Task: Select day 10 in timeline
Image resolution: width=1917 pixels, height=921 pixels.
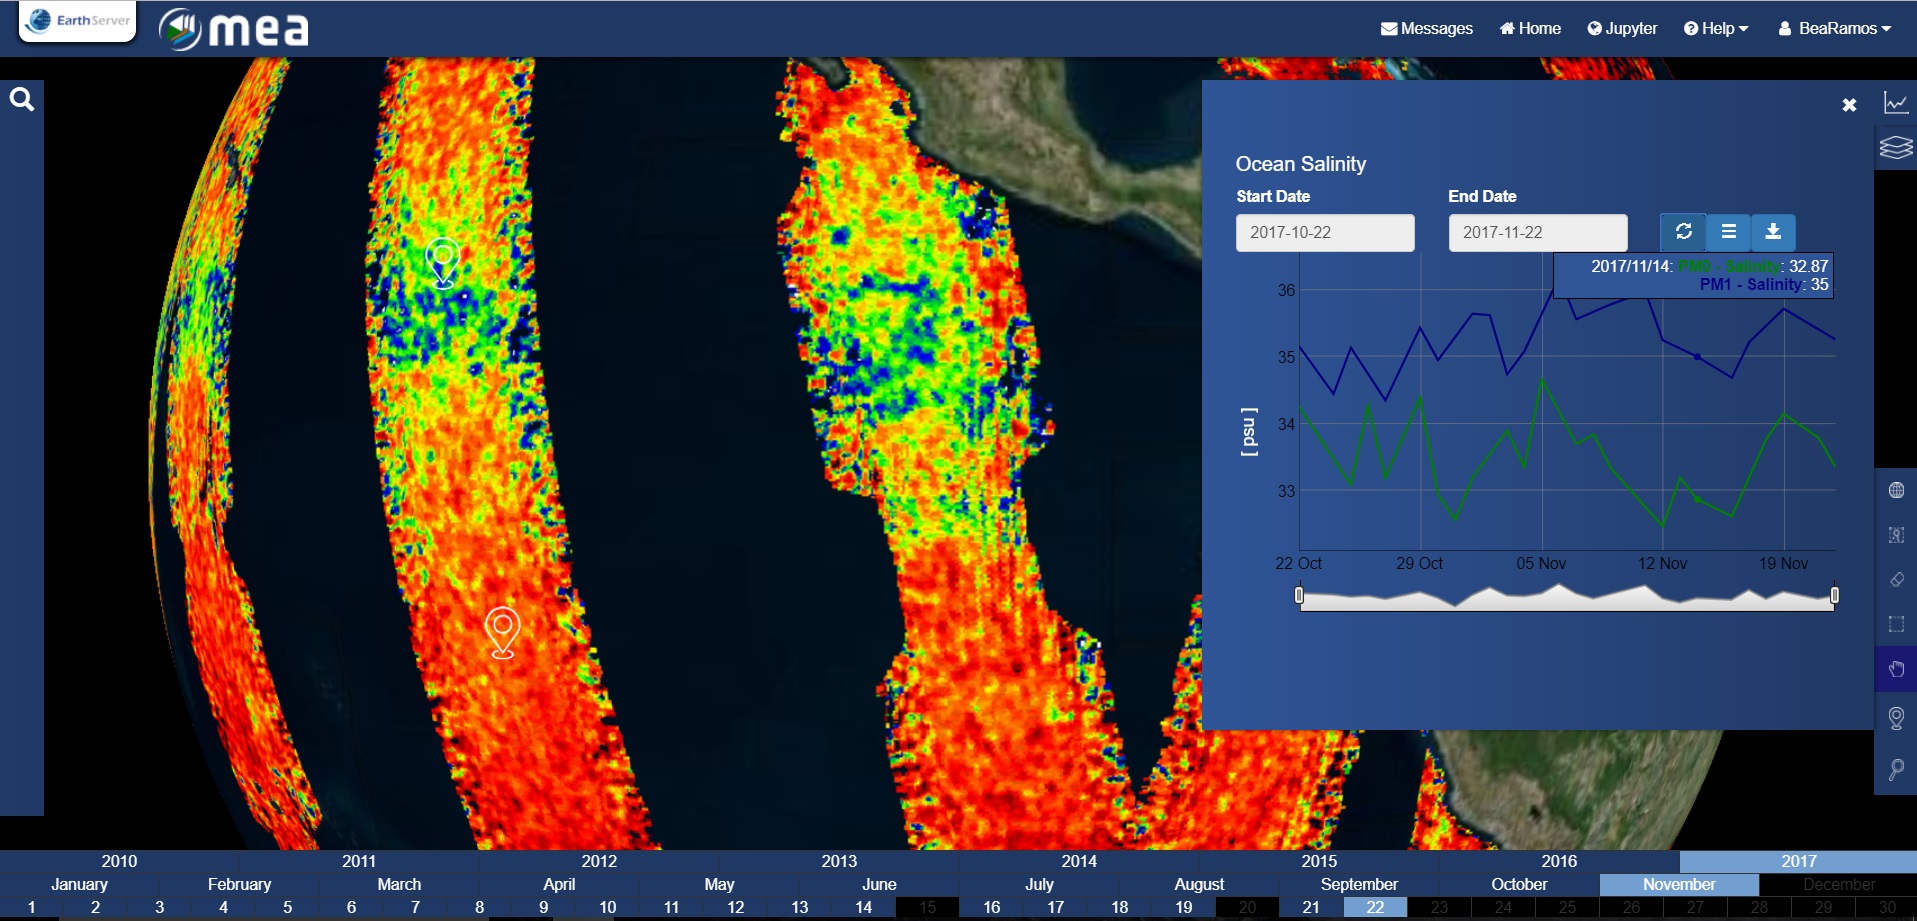Action: [607, 907]
